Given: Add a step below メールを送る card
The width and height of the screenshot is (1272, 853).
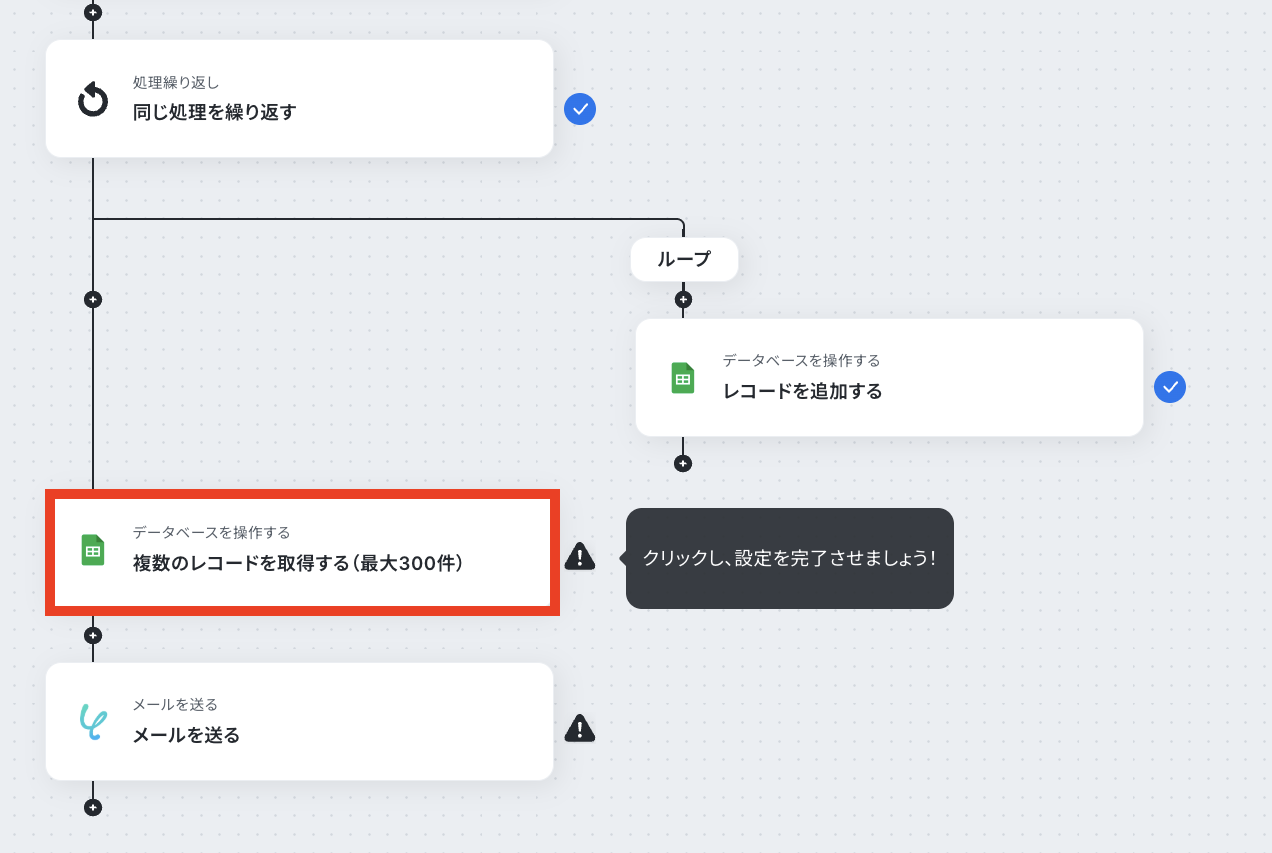Looking at the screenshot, I should 93,807.
